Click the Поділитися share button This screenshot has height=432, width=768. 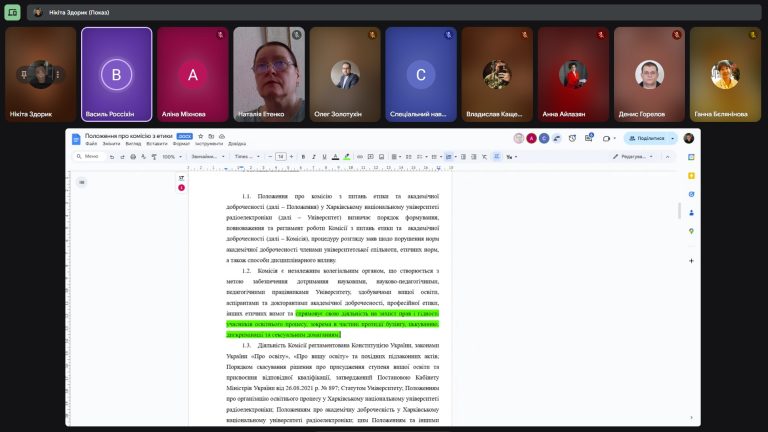[648, 139]
